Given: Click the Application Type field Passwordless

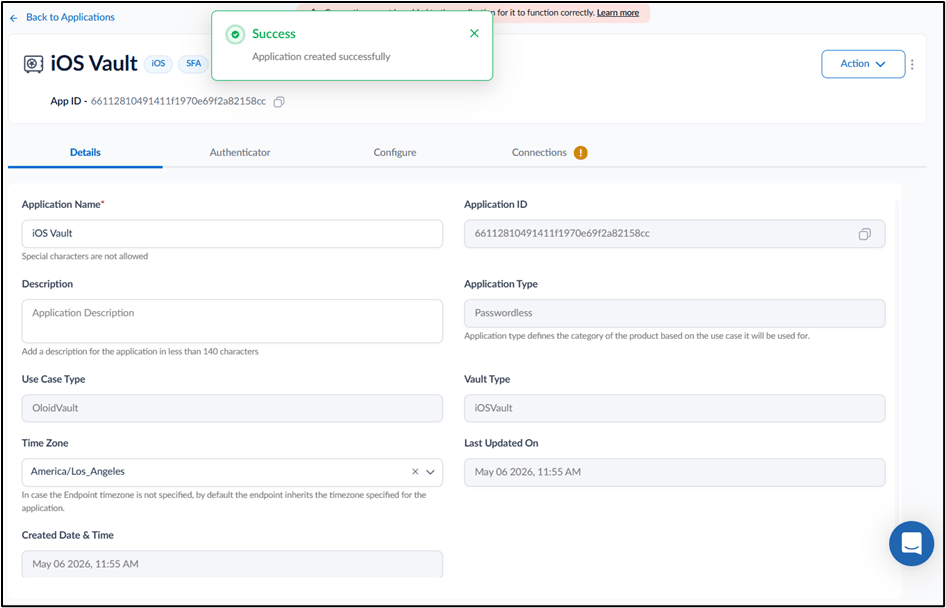Looking at the screenshot, I should pyautogui.click(x=675, y=313).
